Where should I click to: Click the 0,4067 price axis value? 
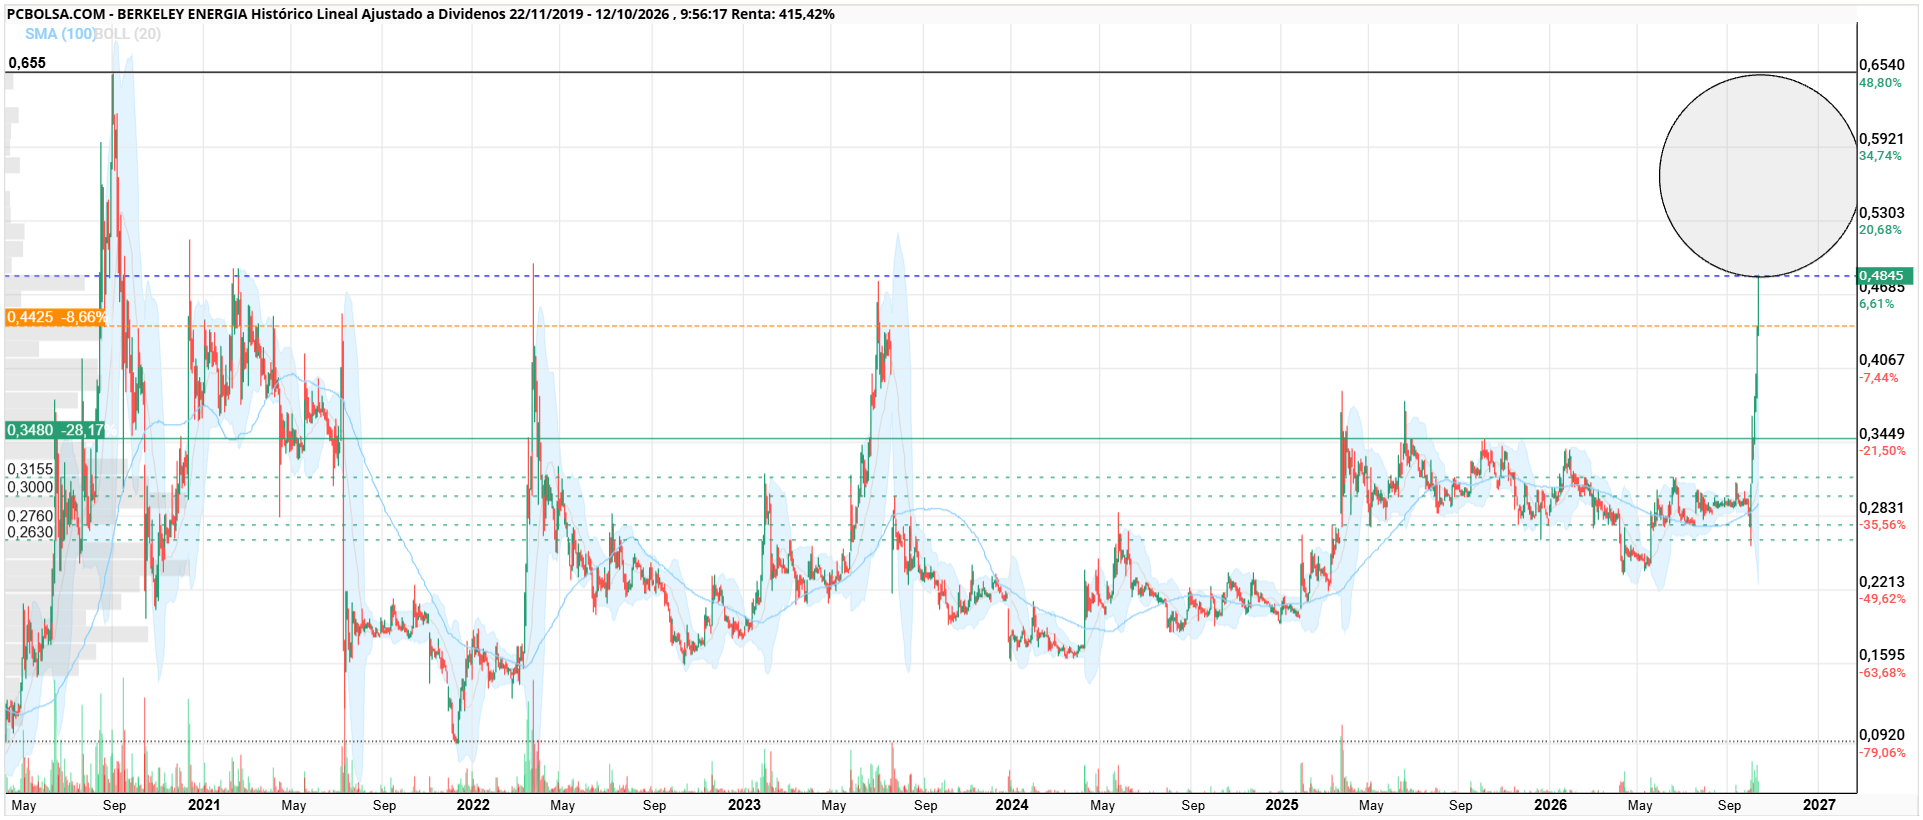click(1882, 360)
